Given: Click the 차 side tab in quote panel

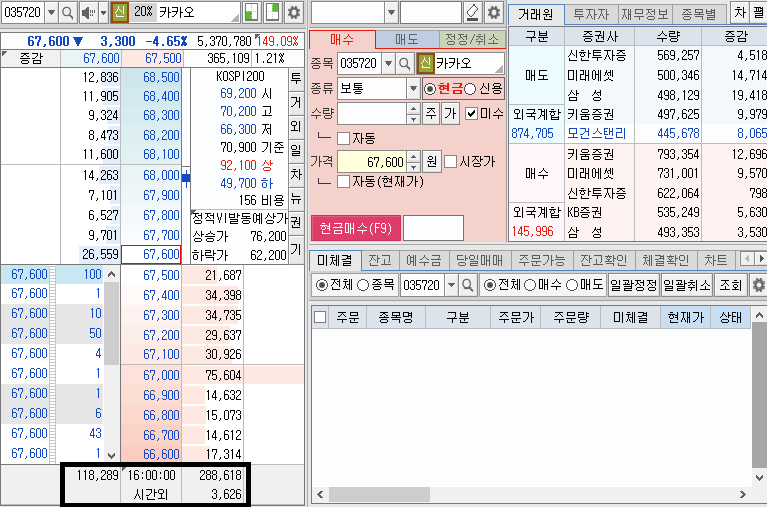Looking at the screenshot, I should (x=296, y=174).
